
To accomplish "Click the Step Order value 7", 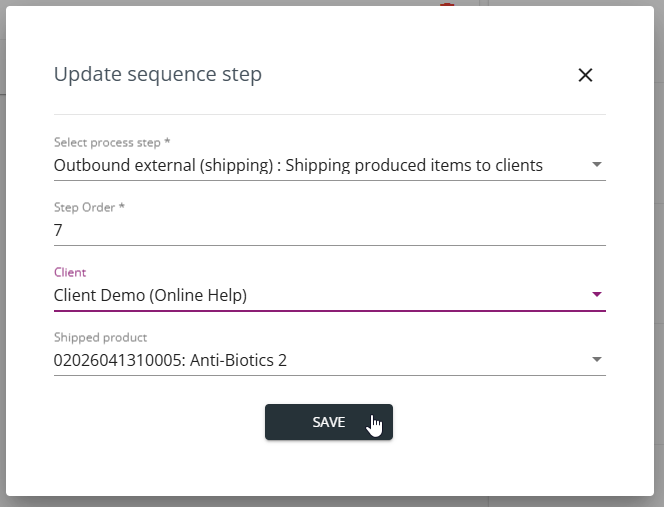I will point(58,230).
